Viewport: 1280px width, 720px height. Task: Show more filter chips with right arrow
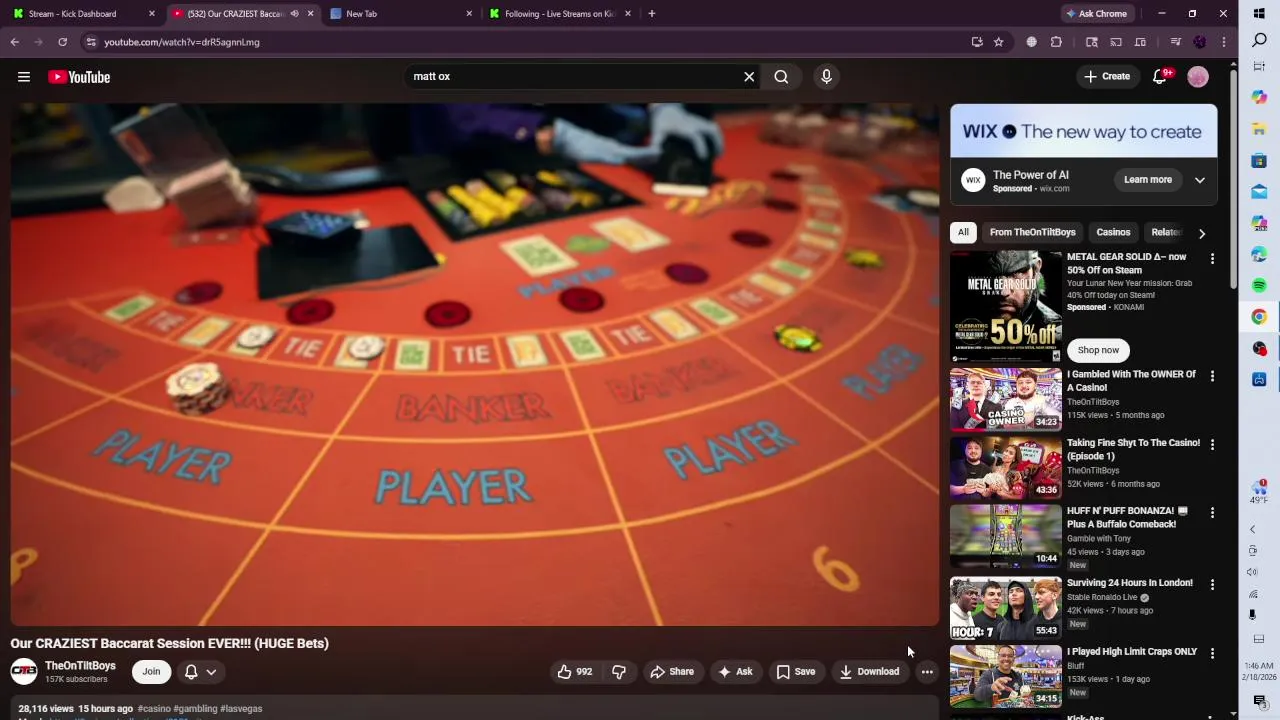tap(1202, 233)
